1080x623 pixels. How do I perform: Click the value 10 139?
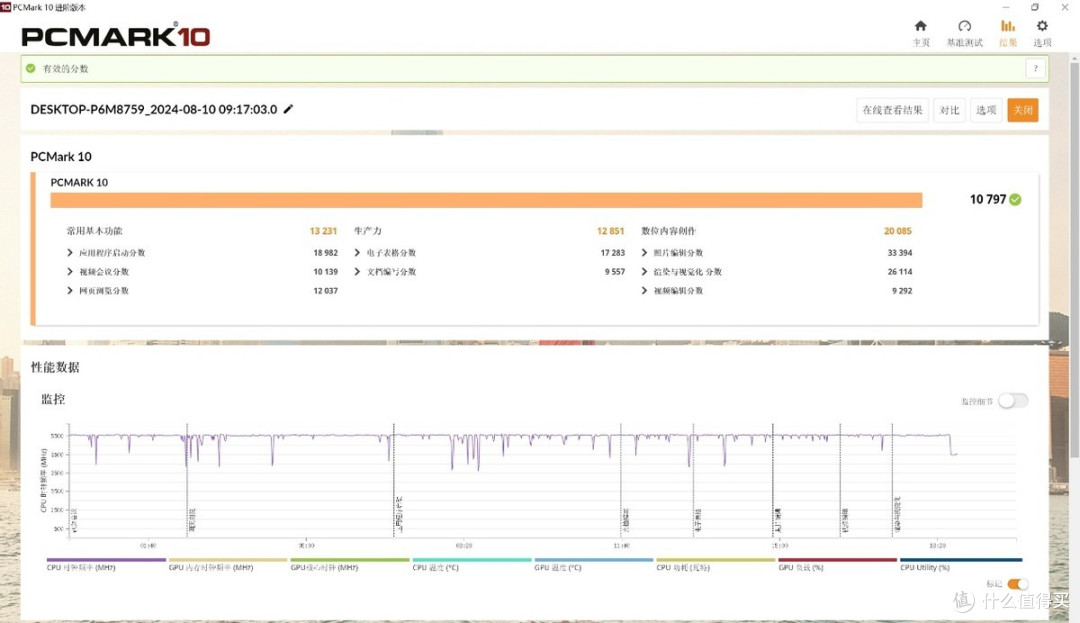[325, 271]
